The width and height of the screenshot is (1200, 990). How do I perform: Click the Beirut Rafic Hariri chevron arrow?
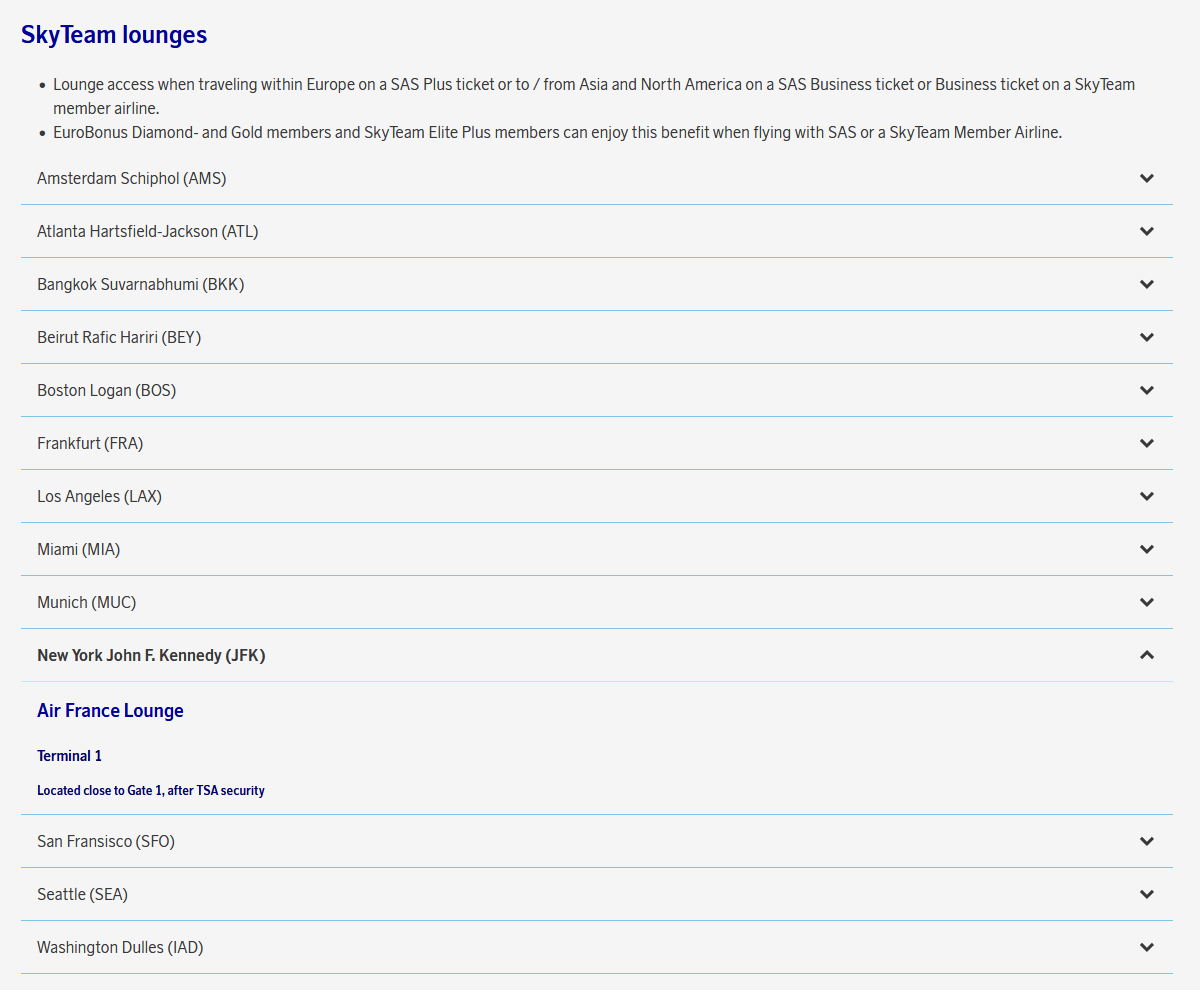pyautogui.click(x=1146, y=337)
